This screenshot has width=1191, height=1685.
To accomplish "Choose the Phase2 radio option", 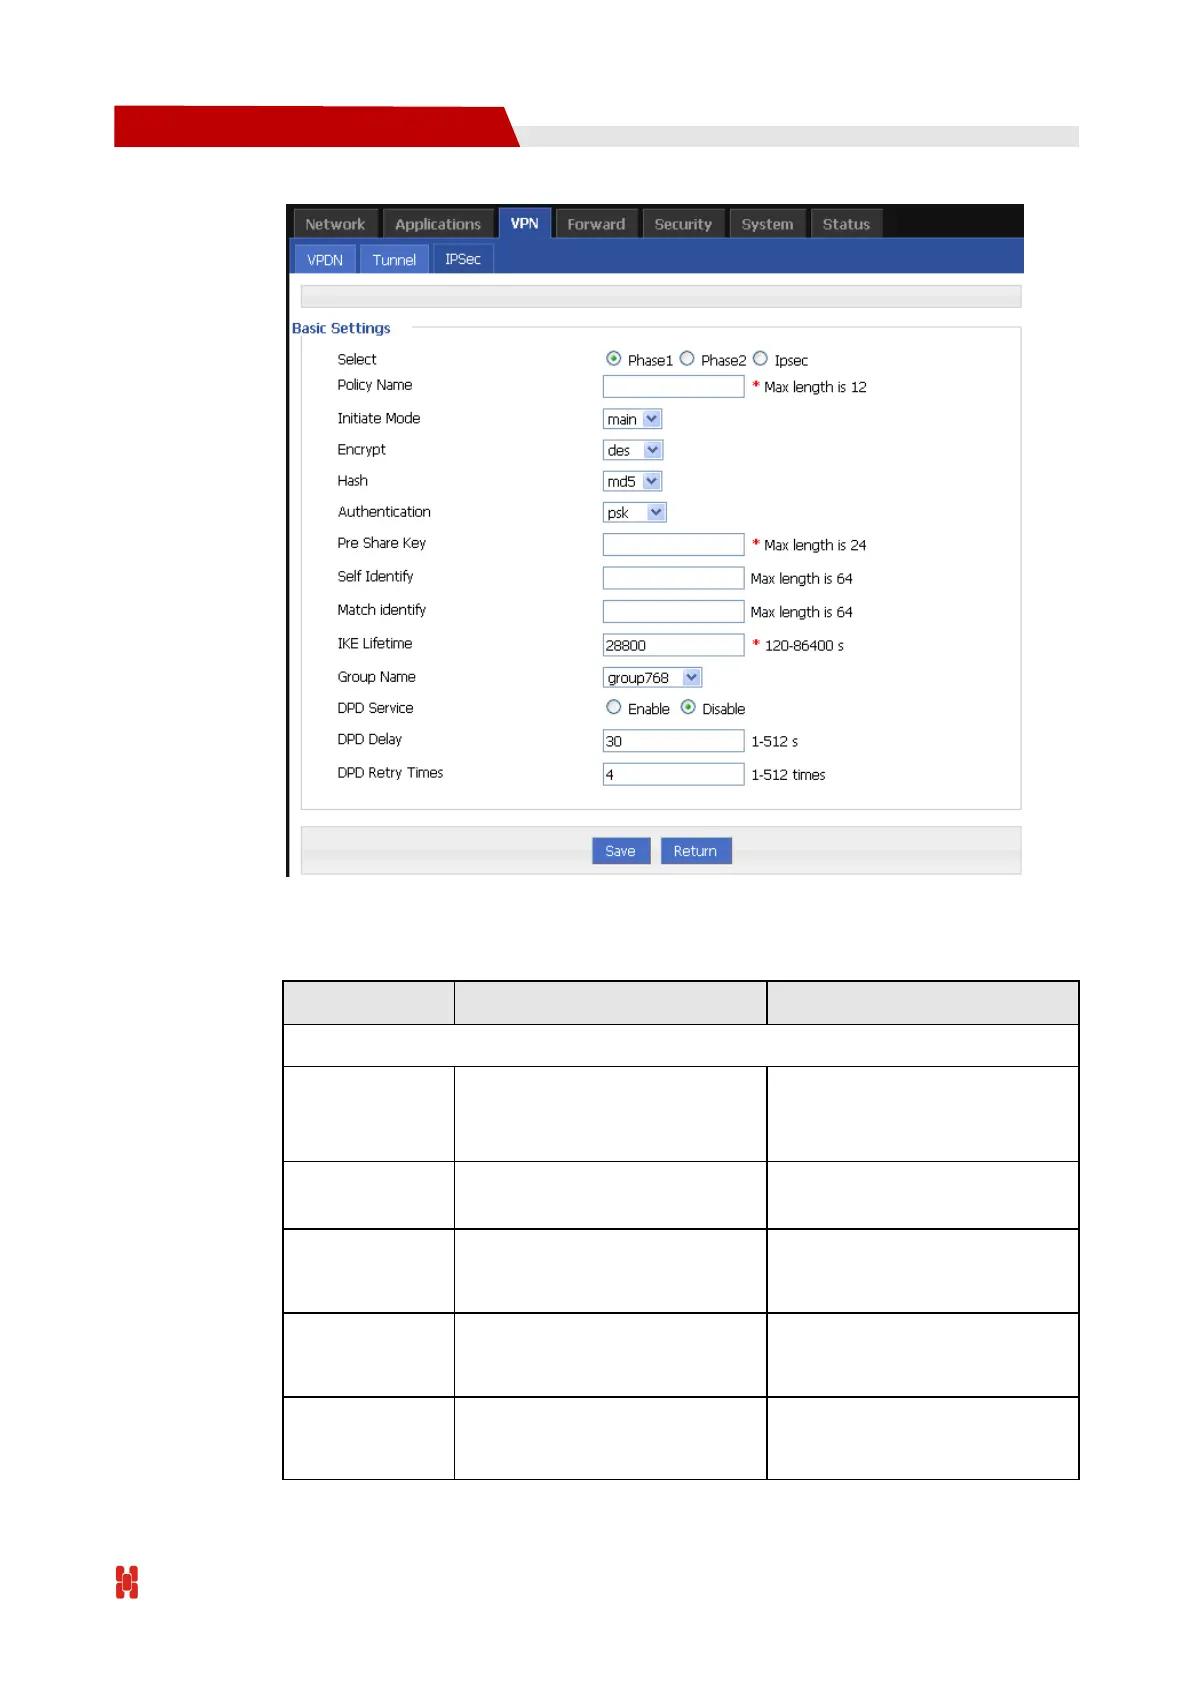I will coord(687,359).
